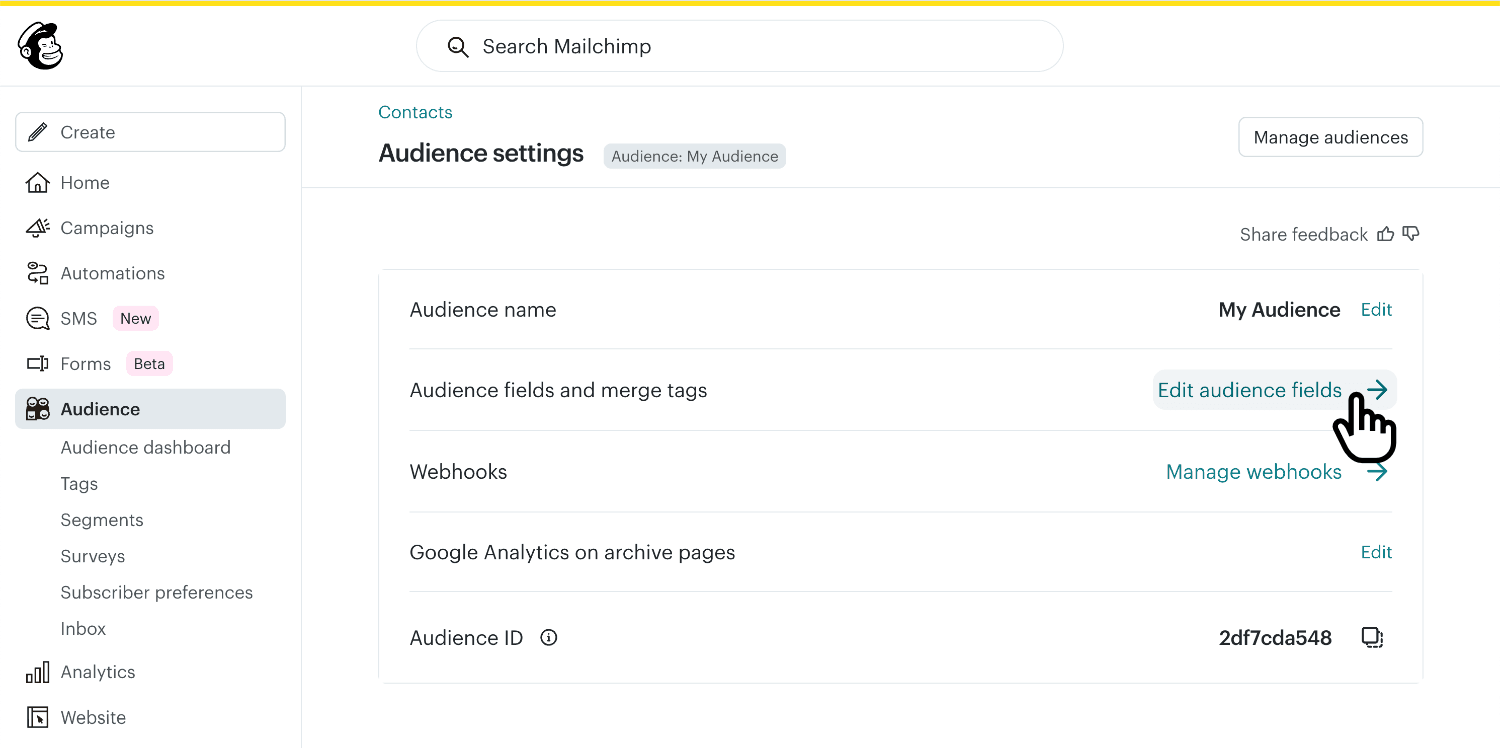The height and width of the screenshot is (748, 1500).
Task: Click the Home house icon
Action: 38,183
